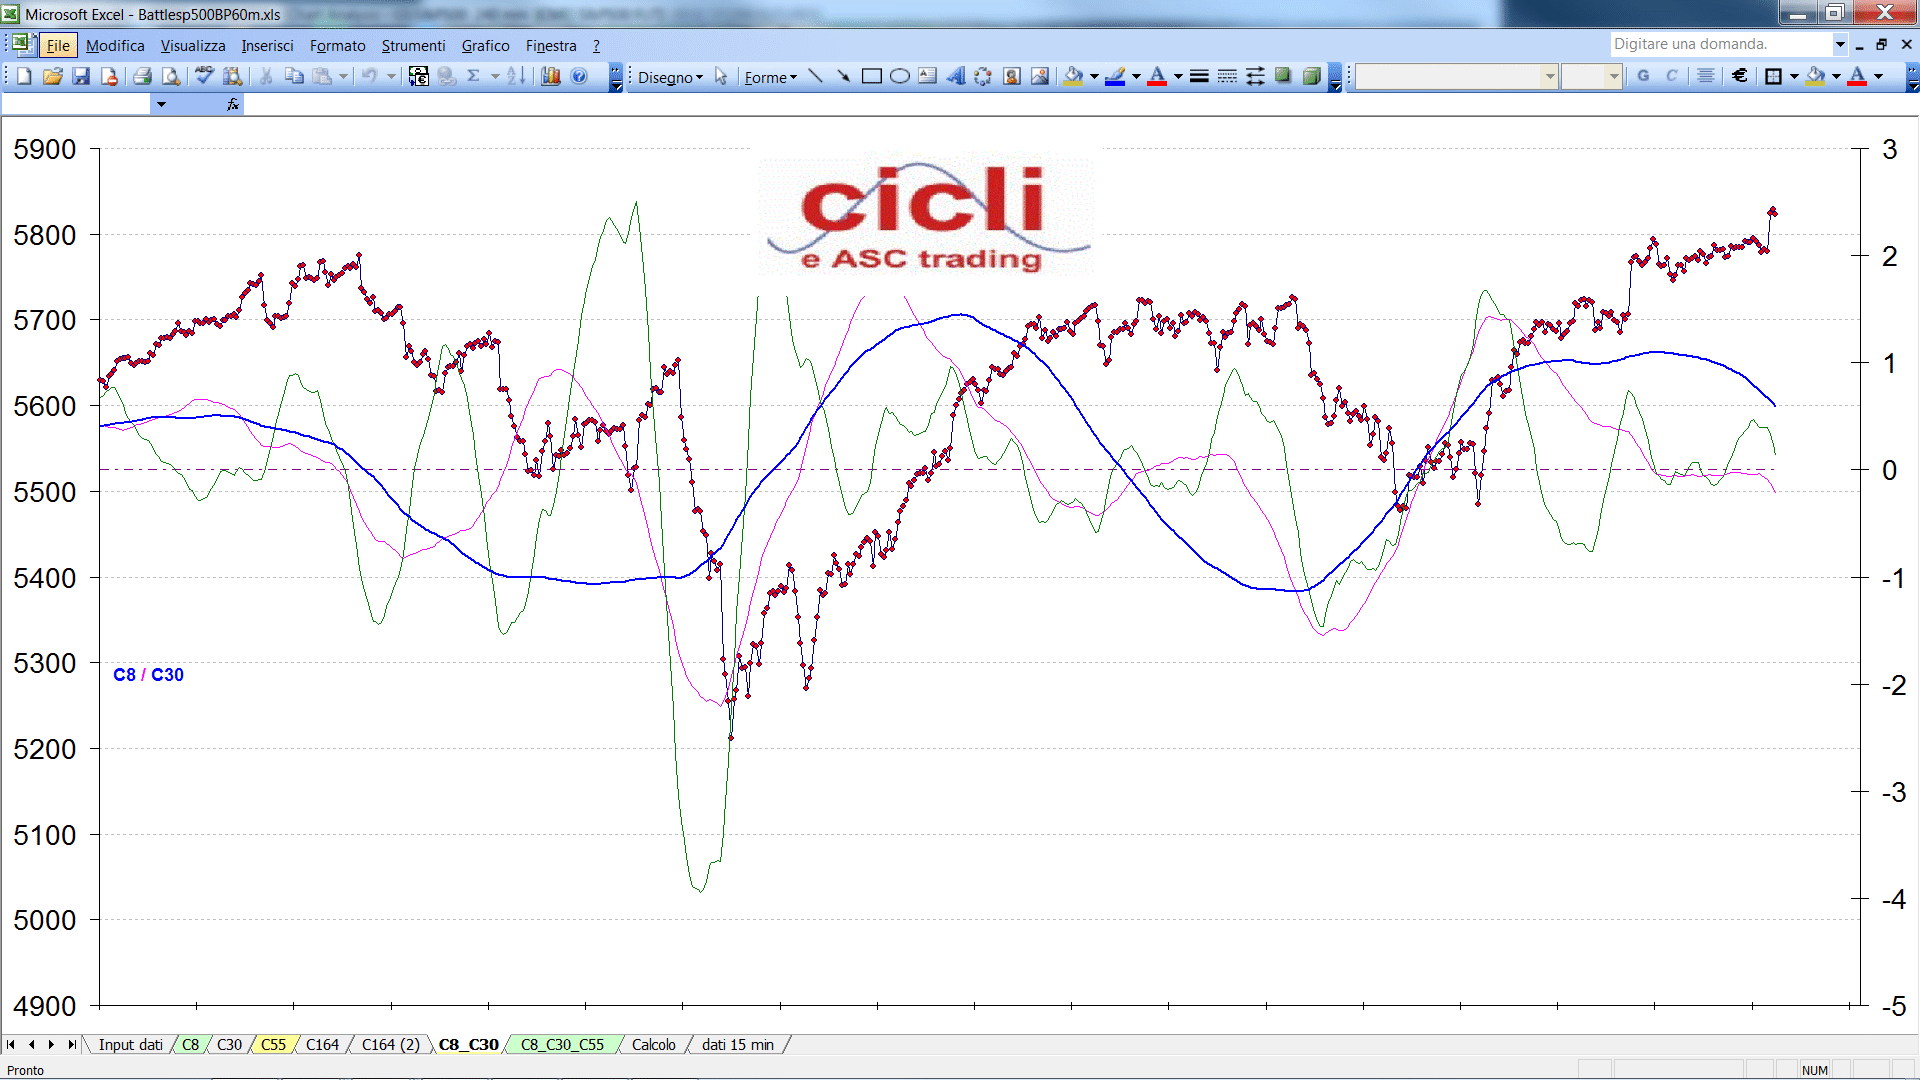Open the euro conversion tool
Viewport: 1920px width, 1080px height.
tap(419, 76)
